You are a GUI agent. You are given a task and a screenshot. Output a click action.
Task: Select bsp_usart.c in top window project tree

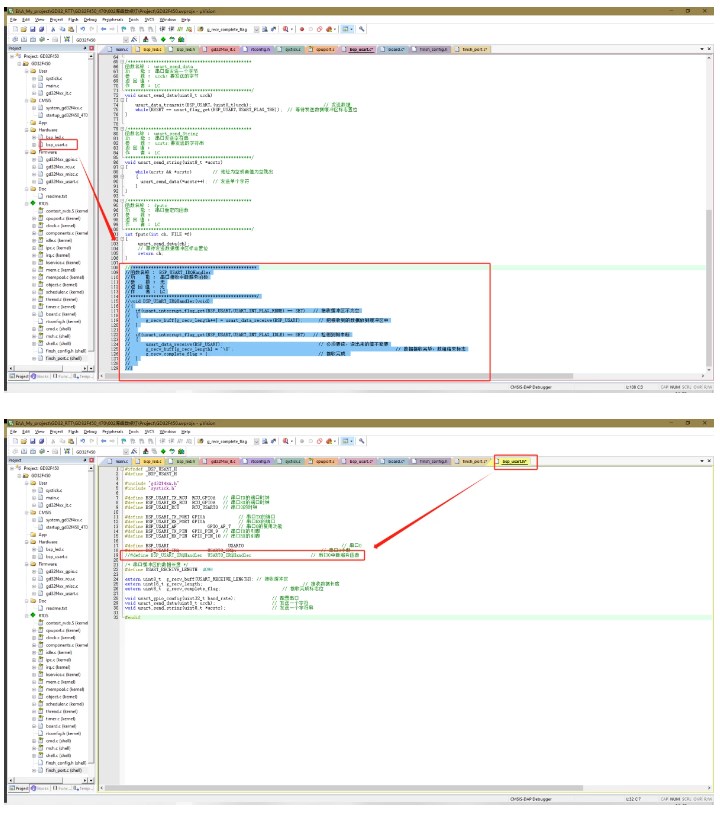tap(57, 145)
